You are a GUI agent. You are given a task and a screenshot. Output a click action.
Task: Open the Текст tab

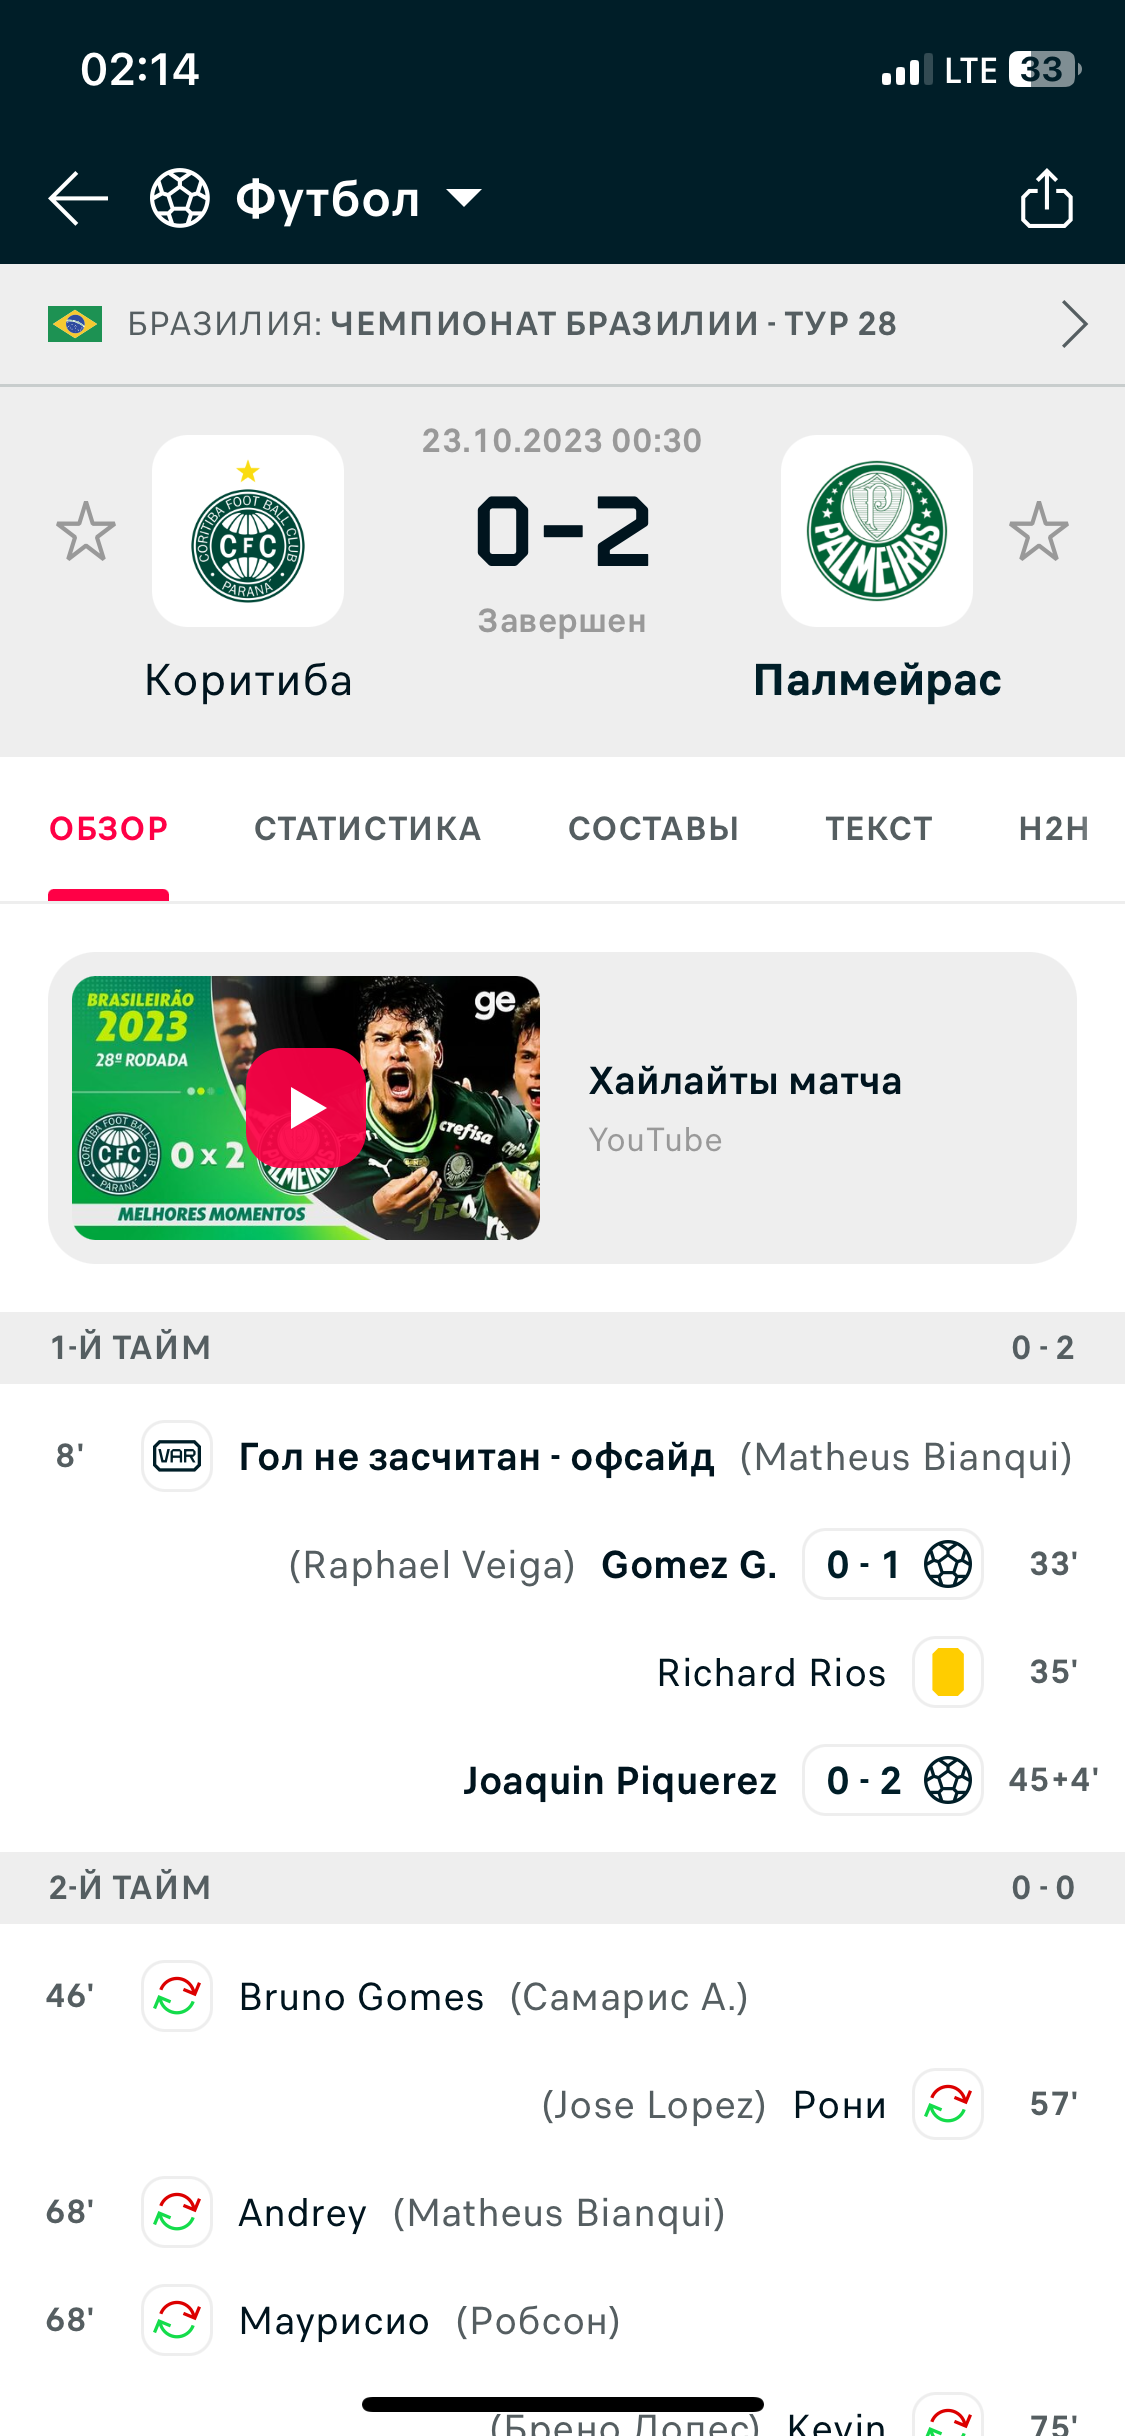878,829
